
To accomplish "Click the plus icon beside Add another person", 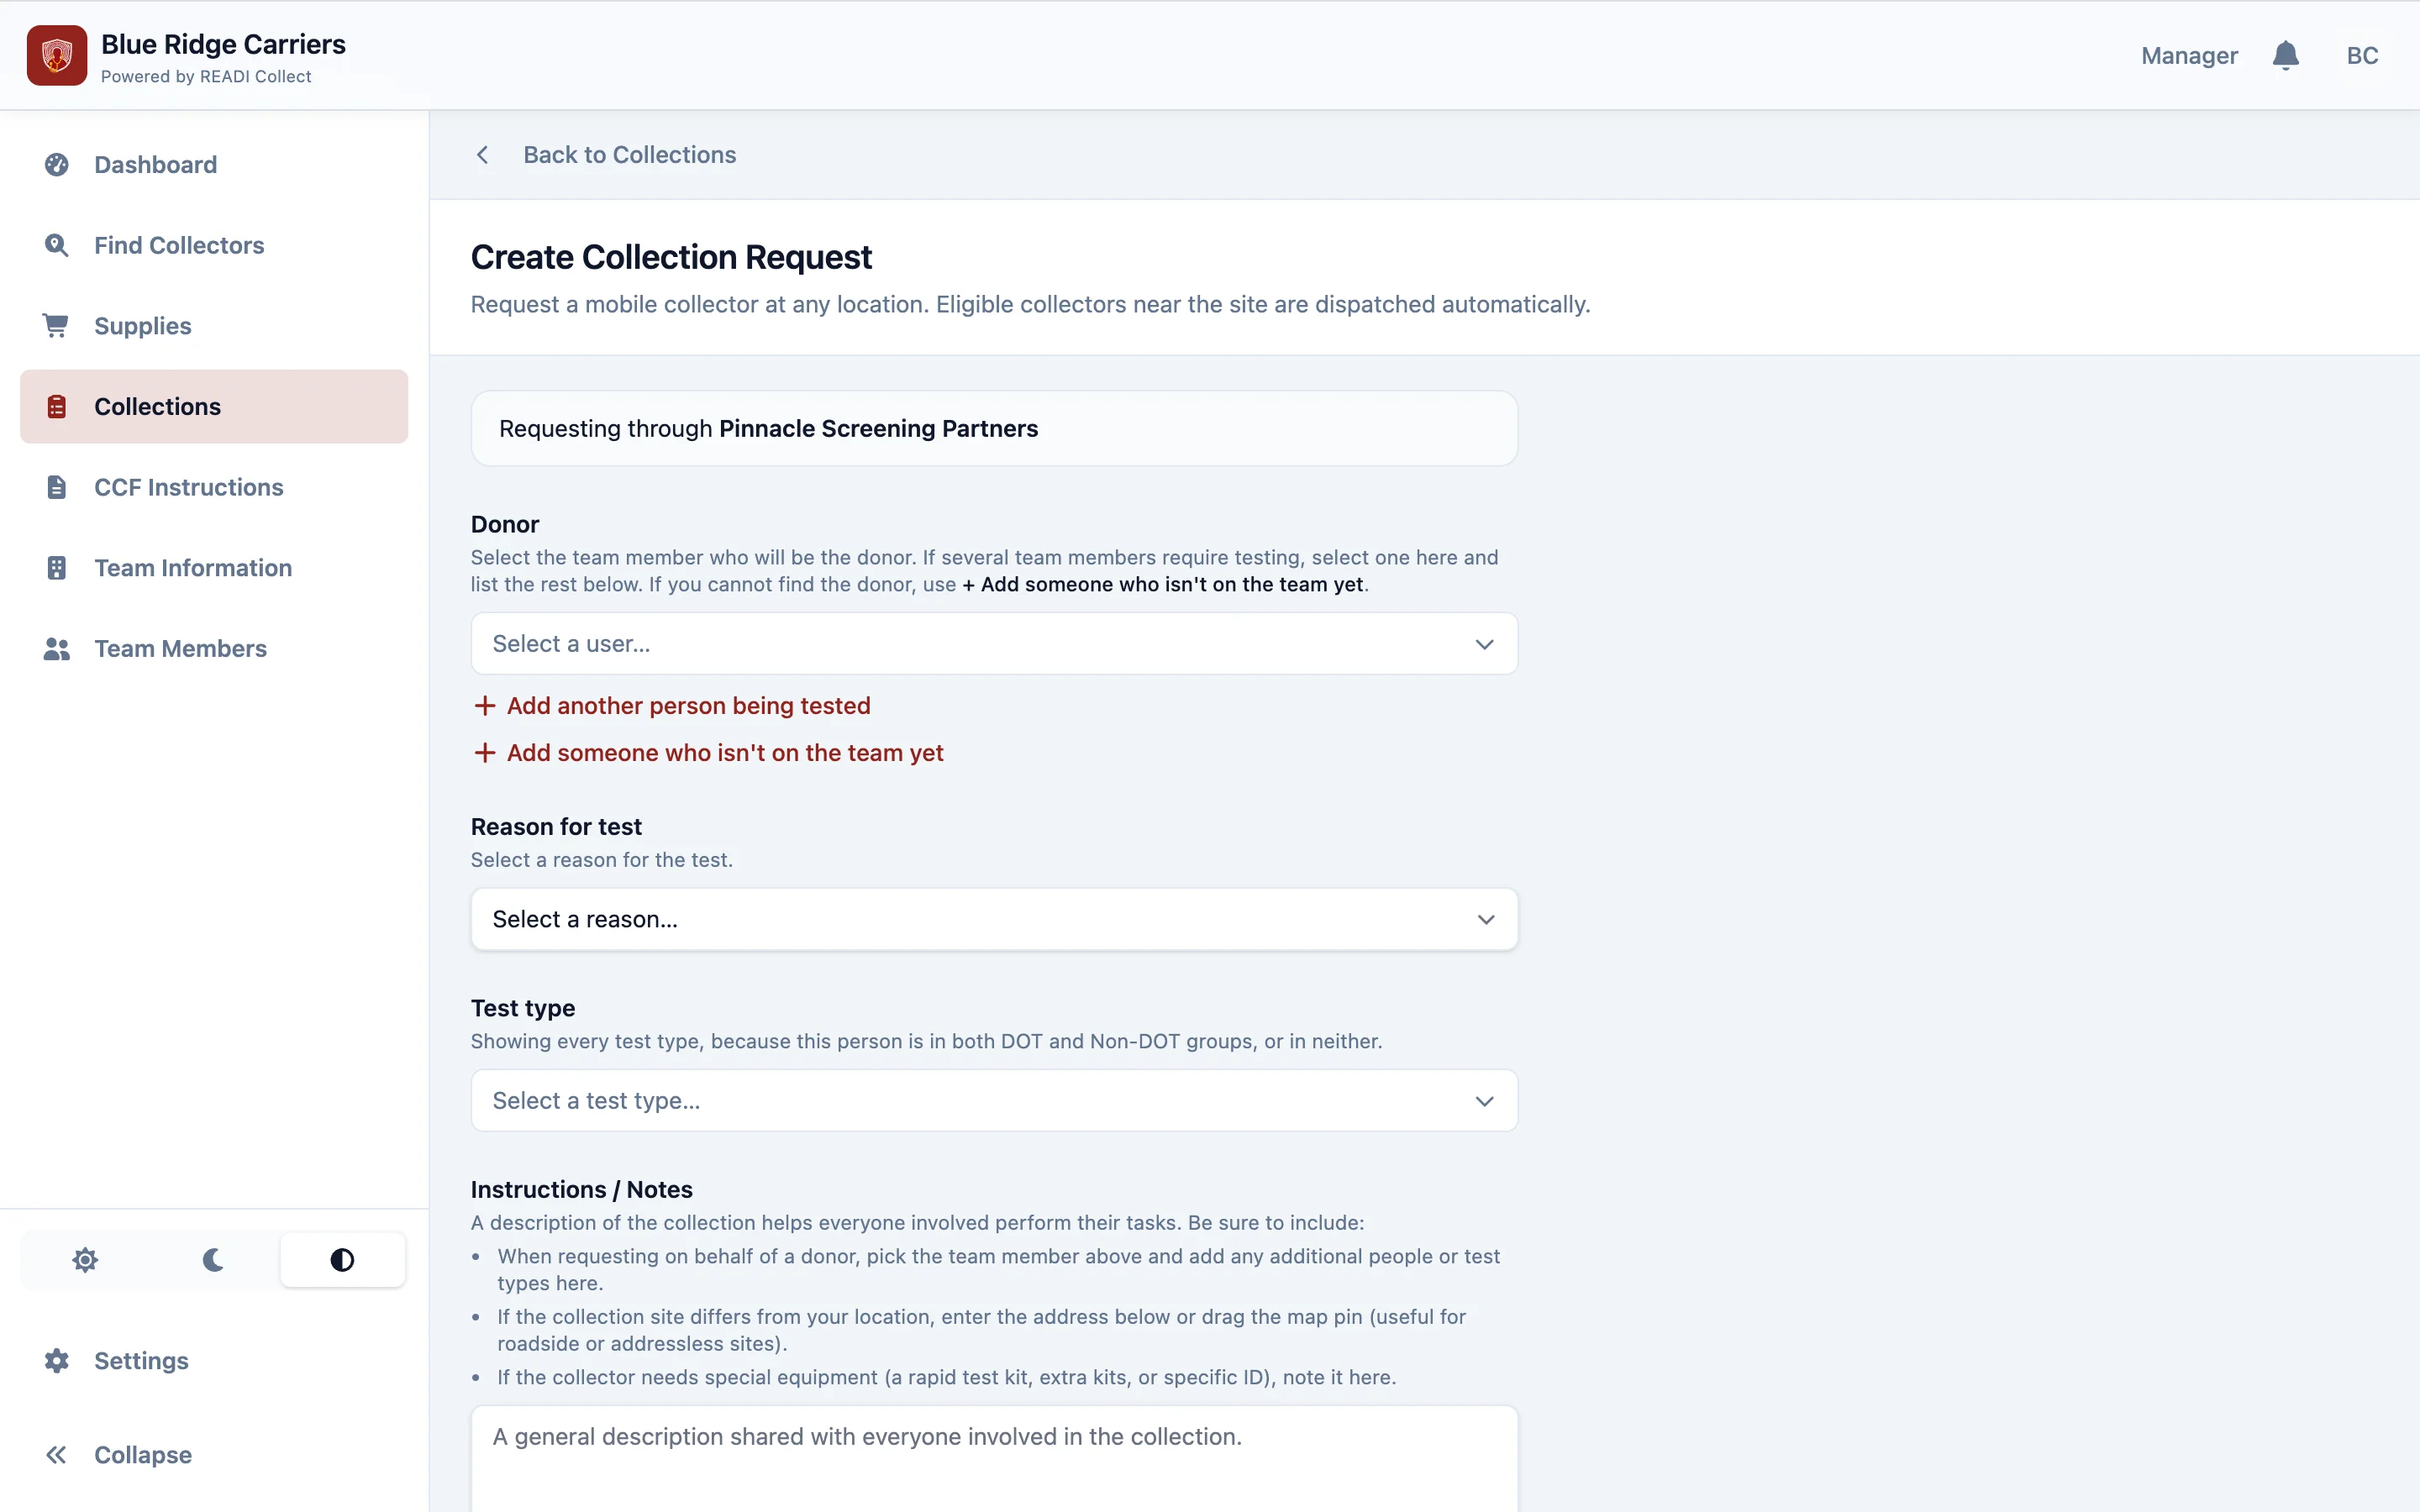I will (x=484, y=706).
